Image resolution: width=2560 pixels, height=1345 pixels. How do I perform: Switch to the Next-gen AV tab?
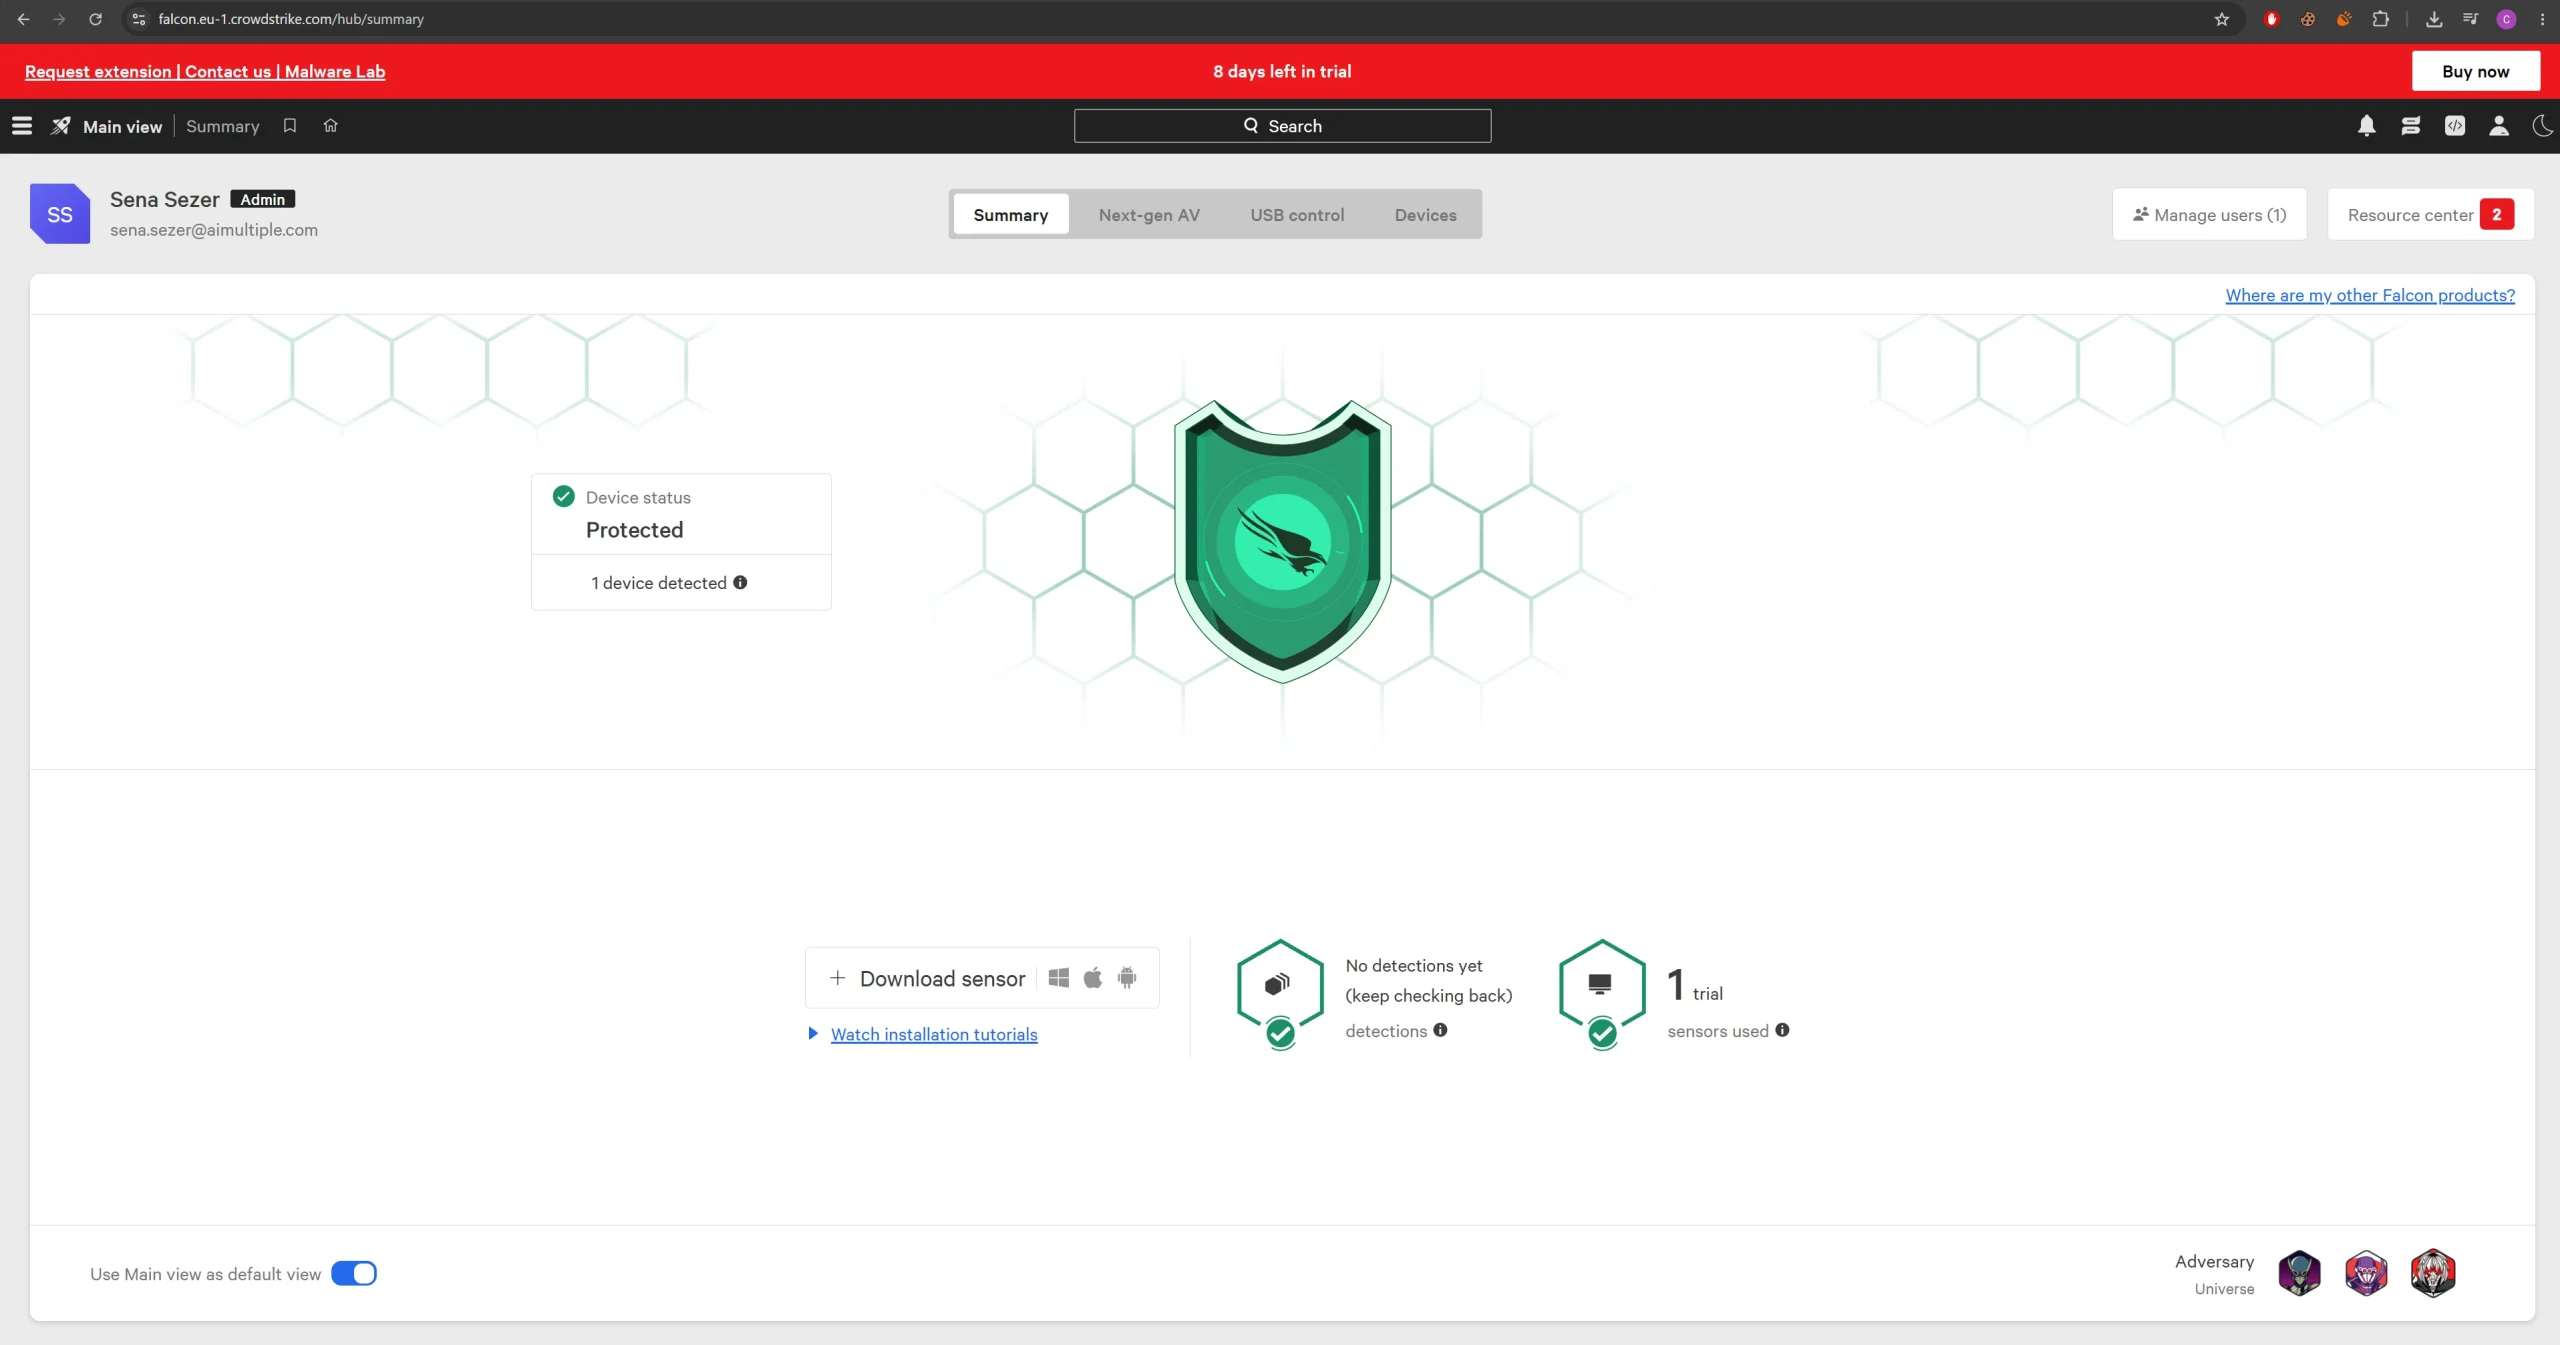pyautogui.click(x=1149, y=215)
